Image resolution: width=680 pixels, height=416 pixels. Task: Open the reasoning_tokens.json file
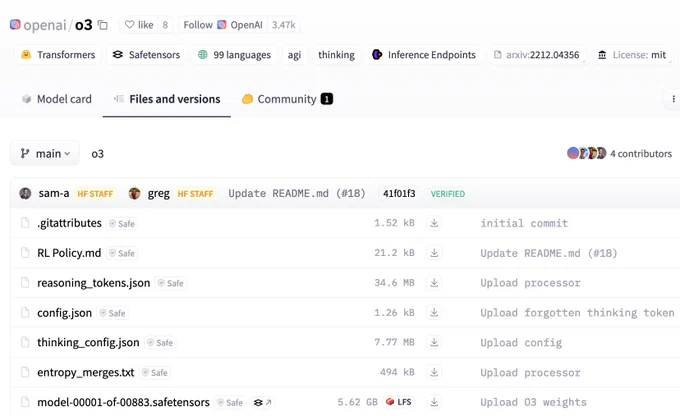pyautogui.click(x=94, y=283)
